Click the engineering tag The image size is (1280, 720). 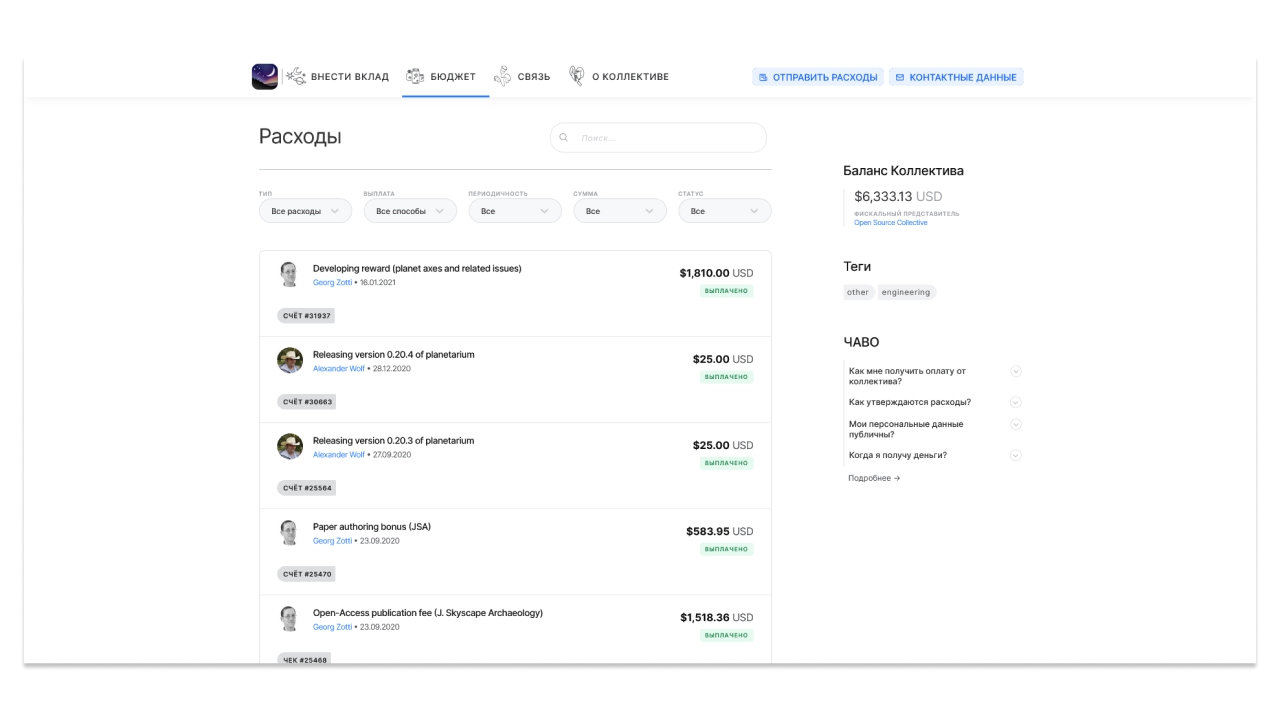906,292
